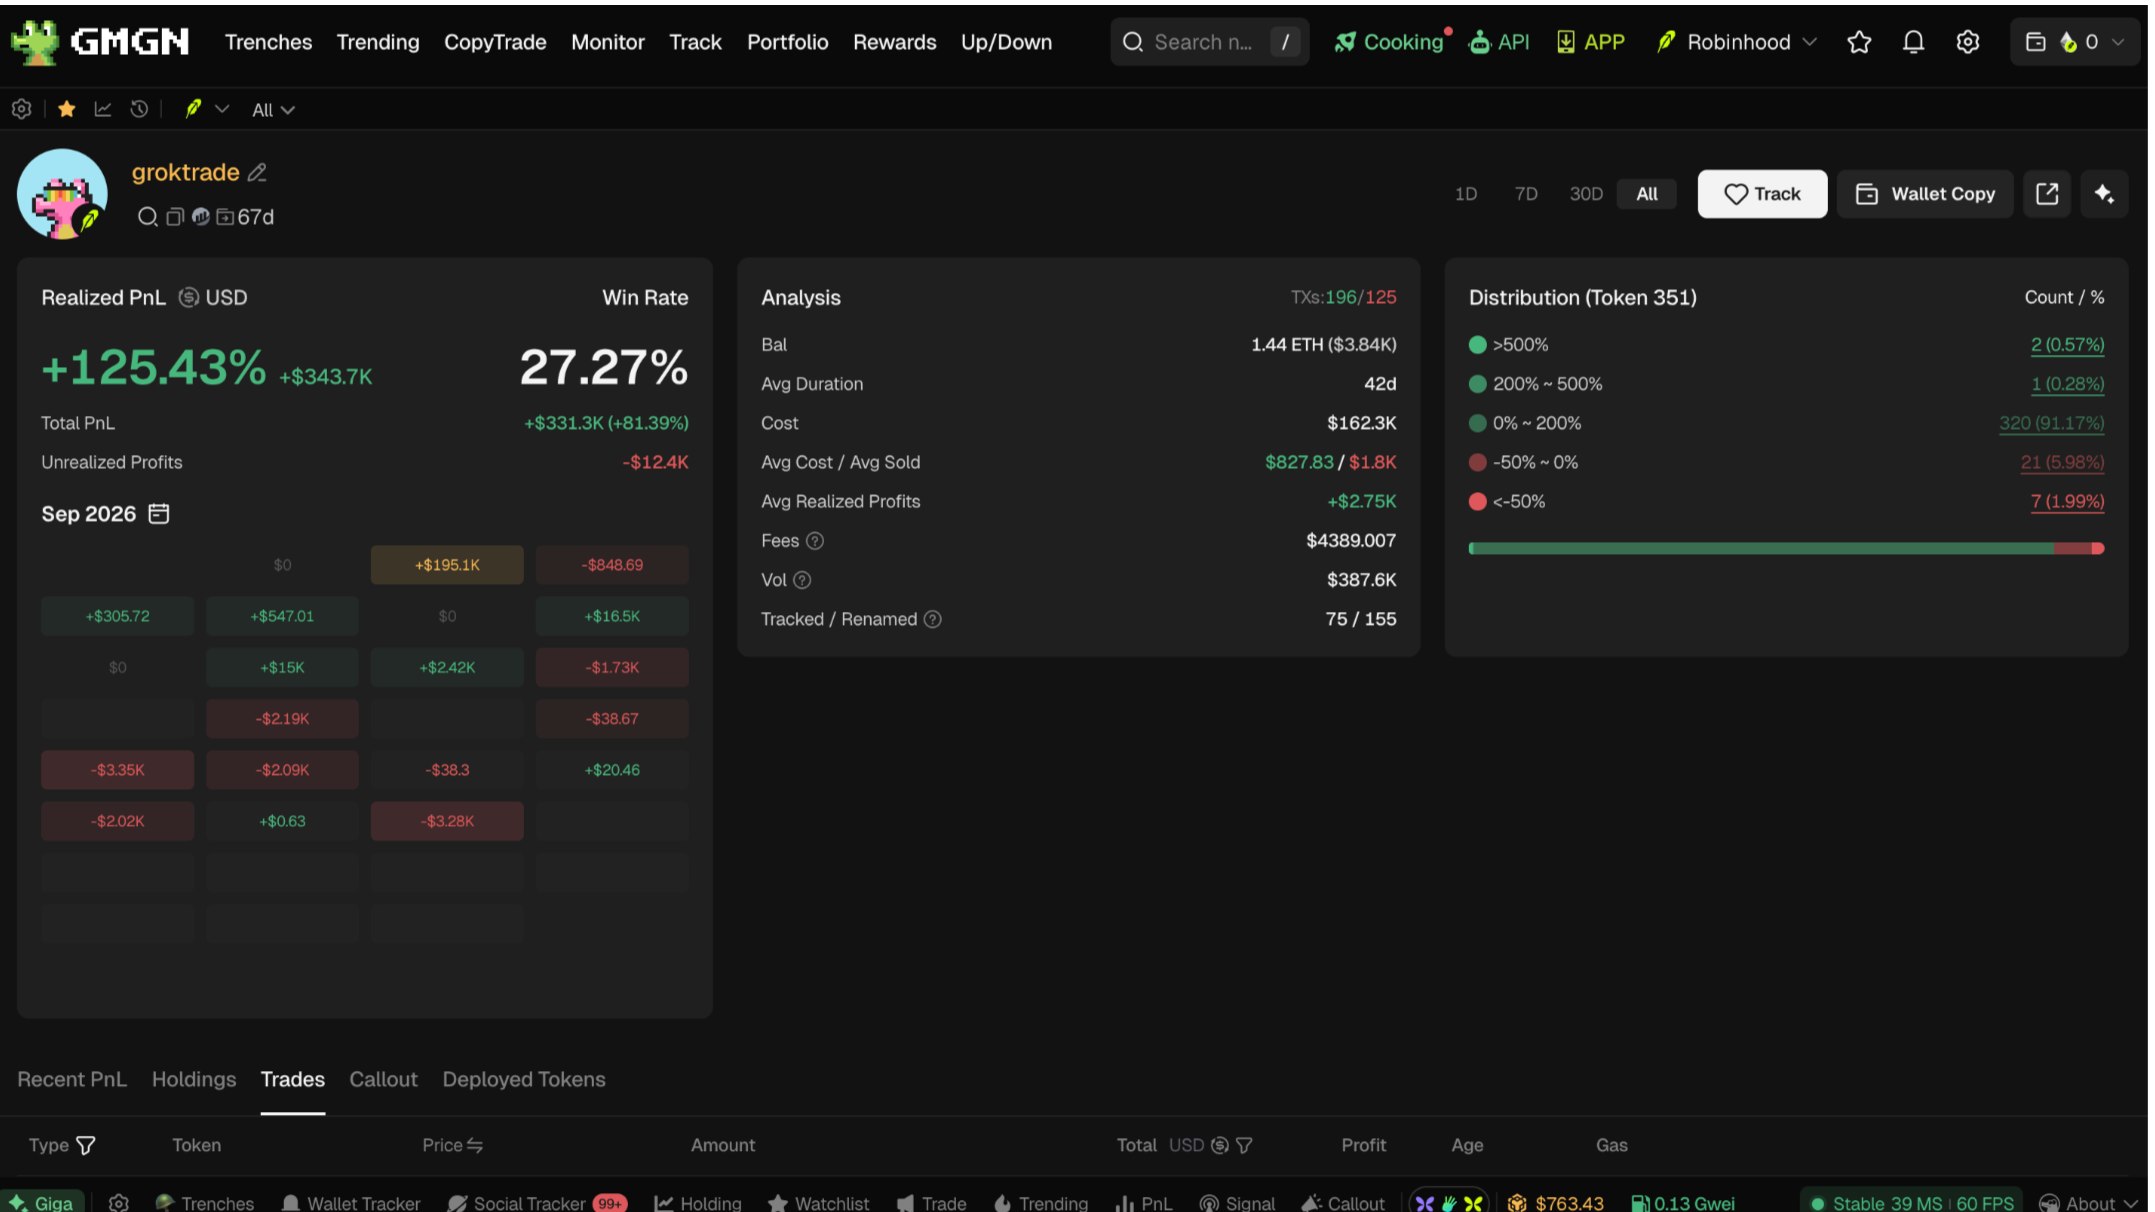Screen dimensions: 2155x1212
Task: Click the yellow star in the sub-toolbar
Action: (x=67, y=110)
